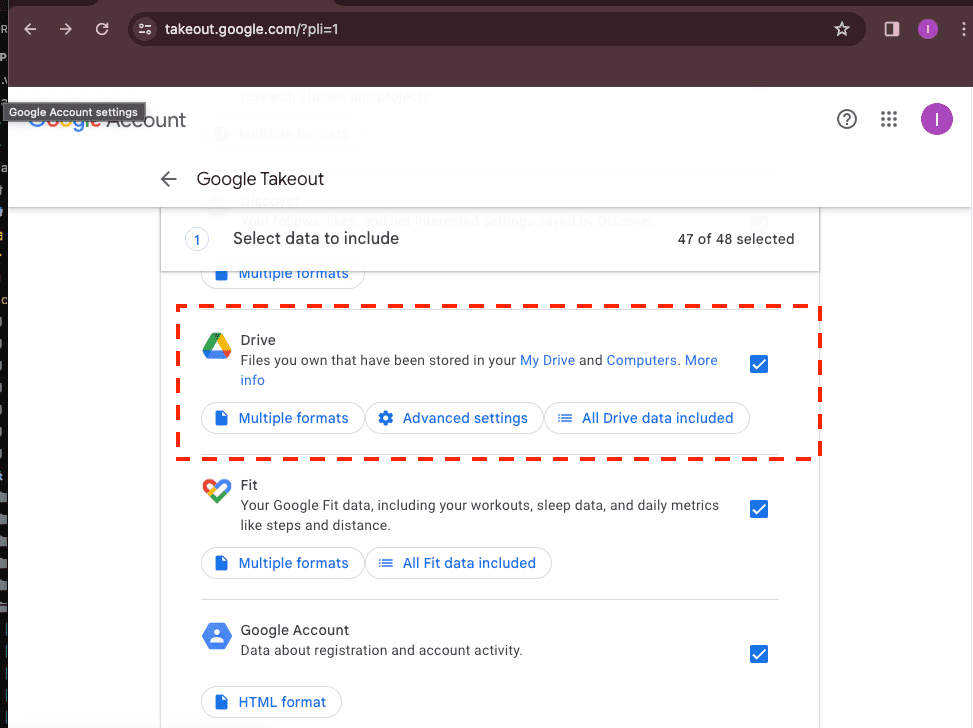Go back using the browser back arrow
Image resolution: width=973 pixels, height=728 pixels.
point(30,29)
